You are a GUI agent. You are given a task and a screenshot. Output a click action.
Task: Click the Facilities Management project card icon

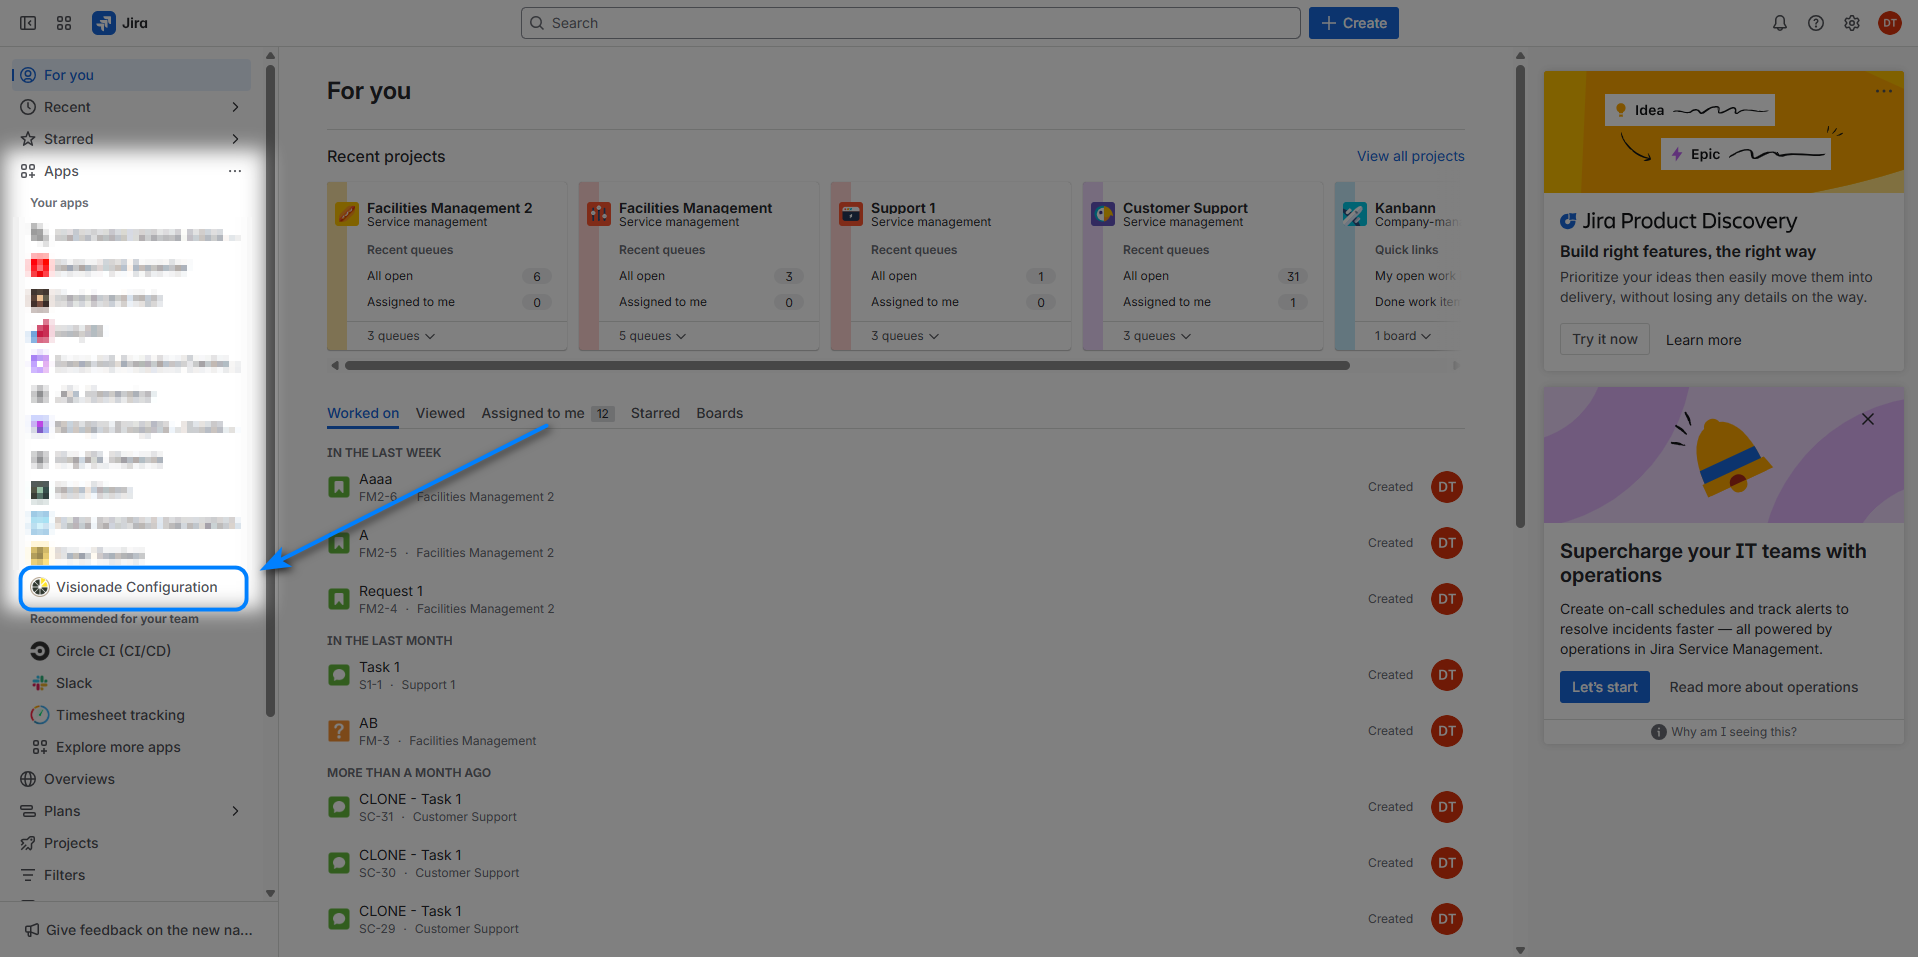599,213
